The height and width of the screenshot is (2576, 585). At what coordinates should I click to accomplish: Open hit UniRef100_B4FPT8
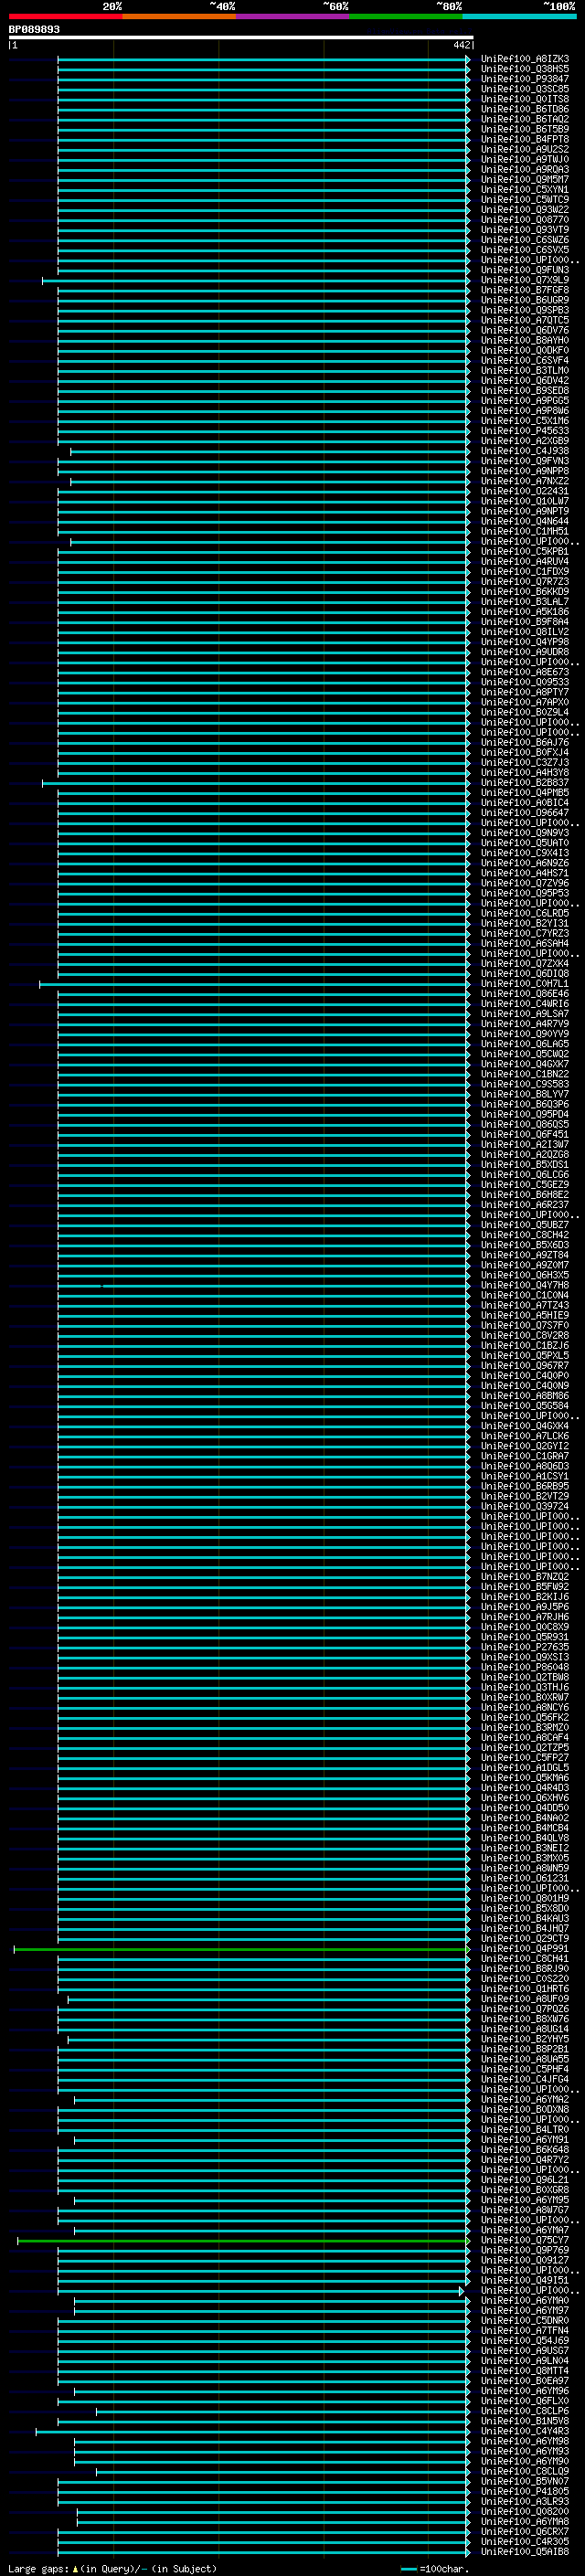(525, 139)
